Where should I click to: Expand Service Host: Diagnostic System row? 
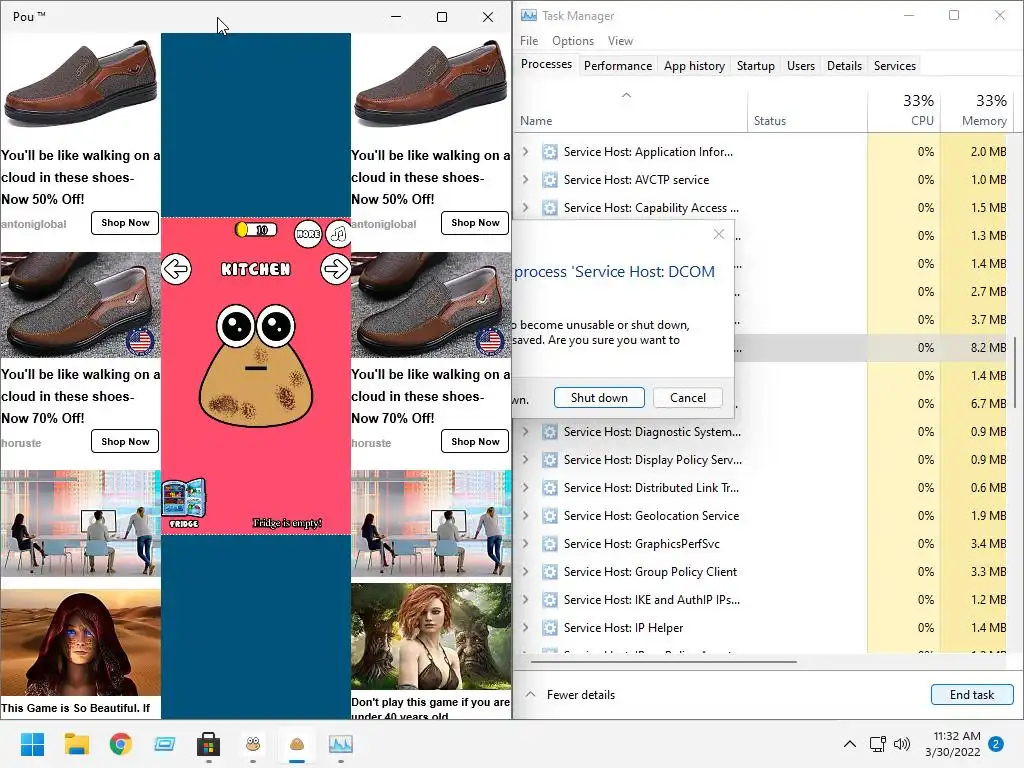526,432
